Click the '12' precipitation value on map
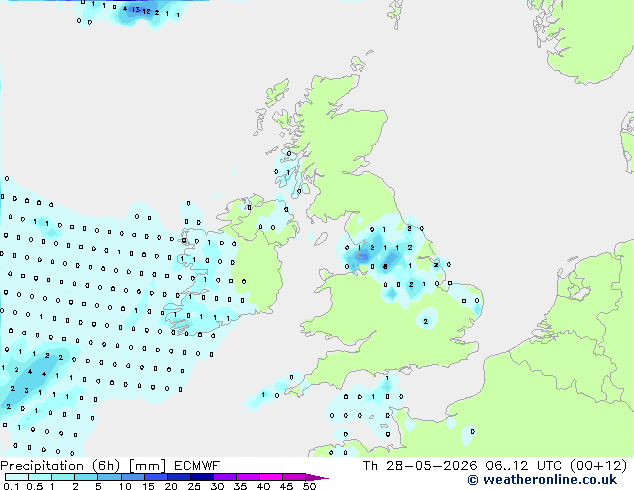The width and height of the screenshot is (634, 490). tap(146, 11)
